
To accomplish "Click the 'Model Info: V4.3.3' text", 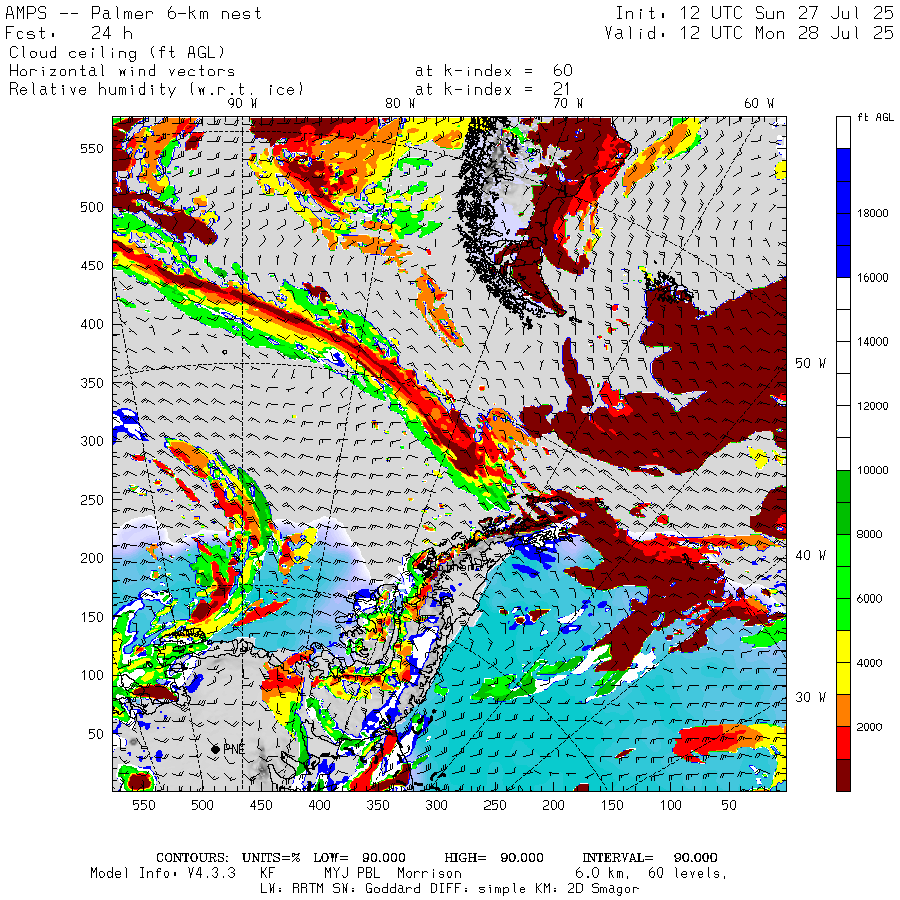I will 163,873.
